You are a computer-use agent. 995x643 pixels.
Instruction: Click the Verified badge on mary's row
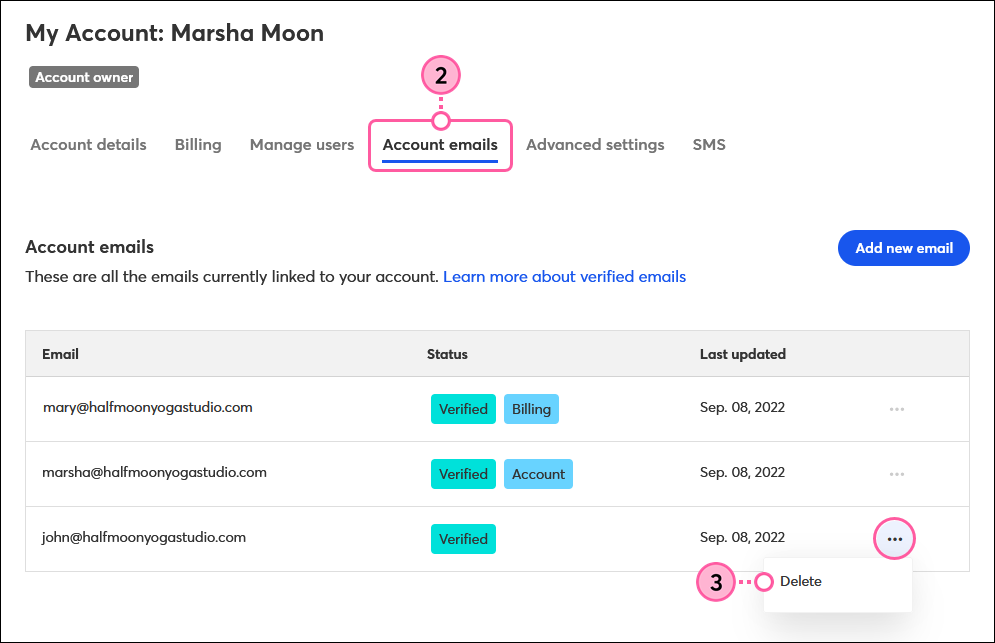[463, 408]
